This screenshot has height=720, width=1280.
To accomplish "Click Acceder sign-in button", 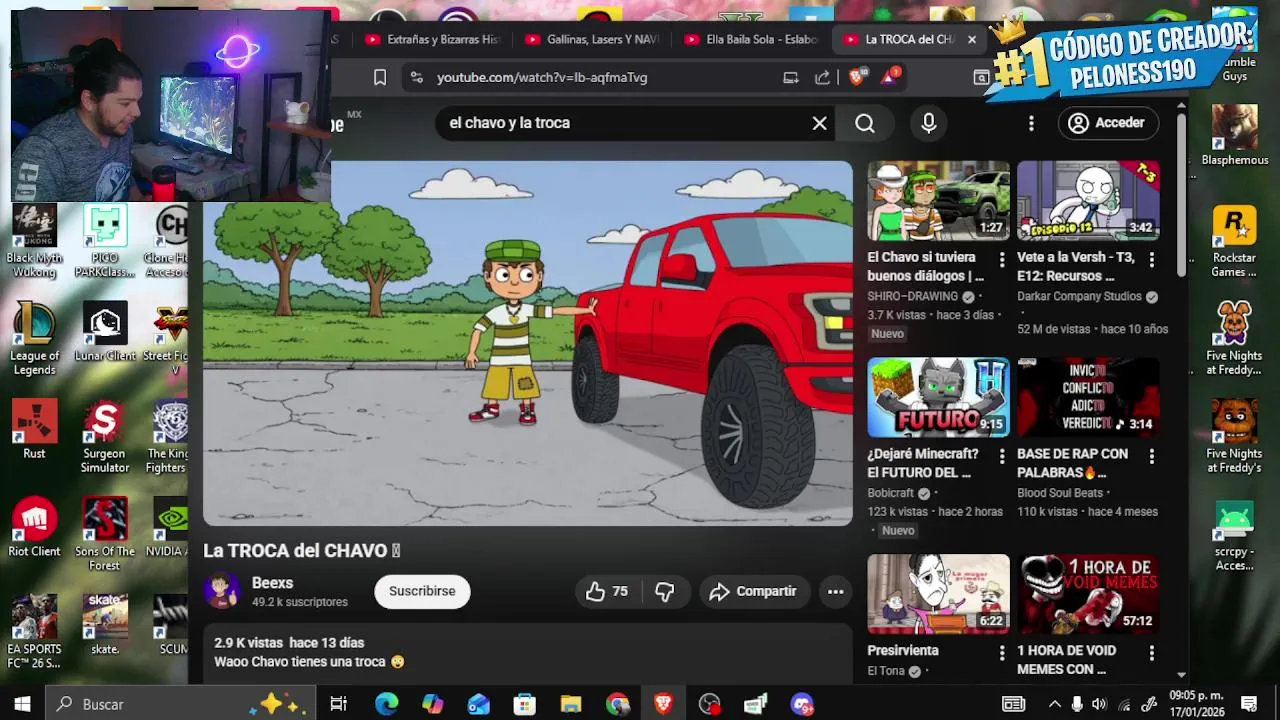I will coord(1107,123).
